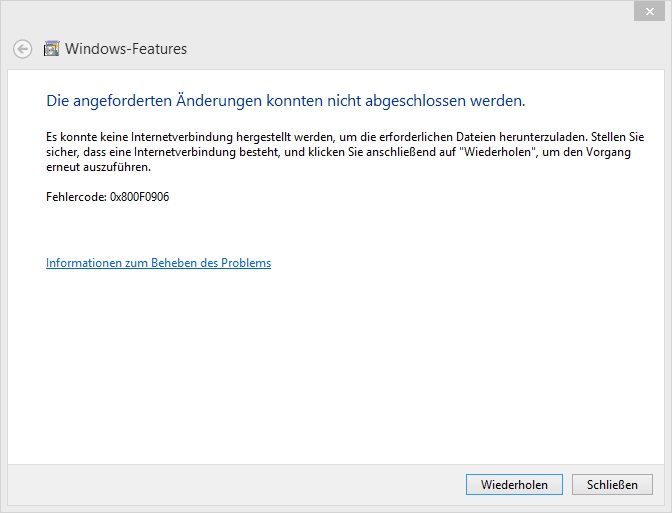The image size is (672, 513).
Task: Click "sicher, dass eine" in the message
Action: point(88,152)
